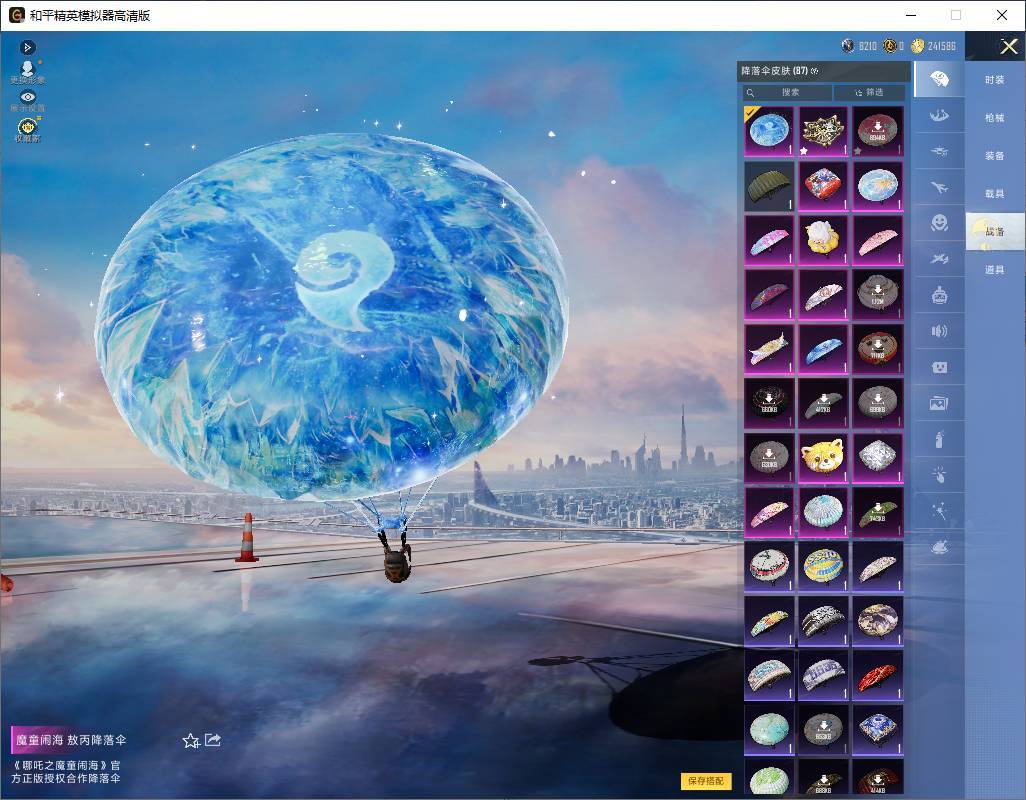1026x800 pixels.
Task: Expand the side panel play-arrow button
Action: pyautogui.click(x=27, y=47)
